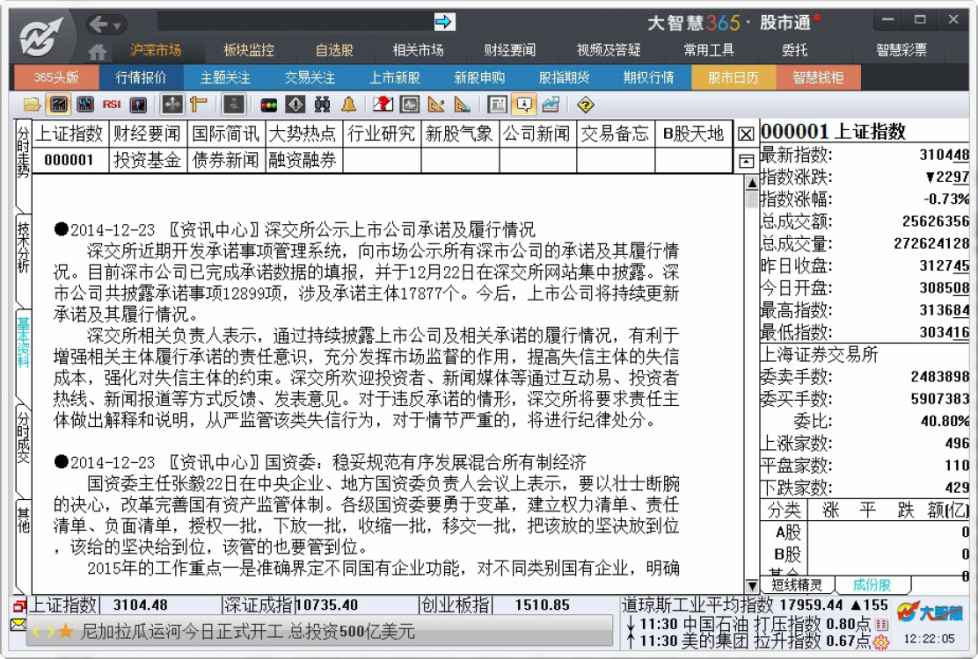Select the 投资基金 news category

147,160
